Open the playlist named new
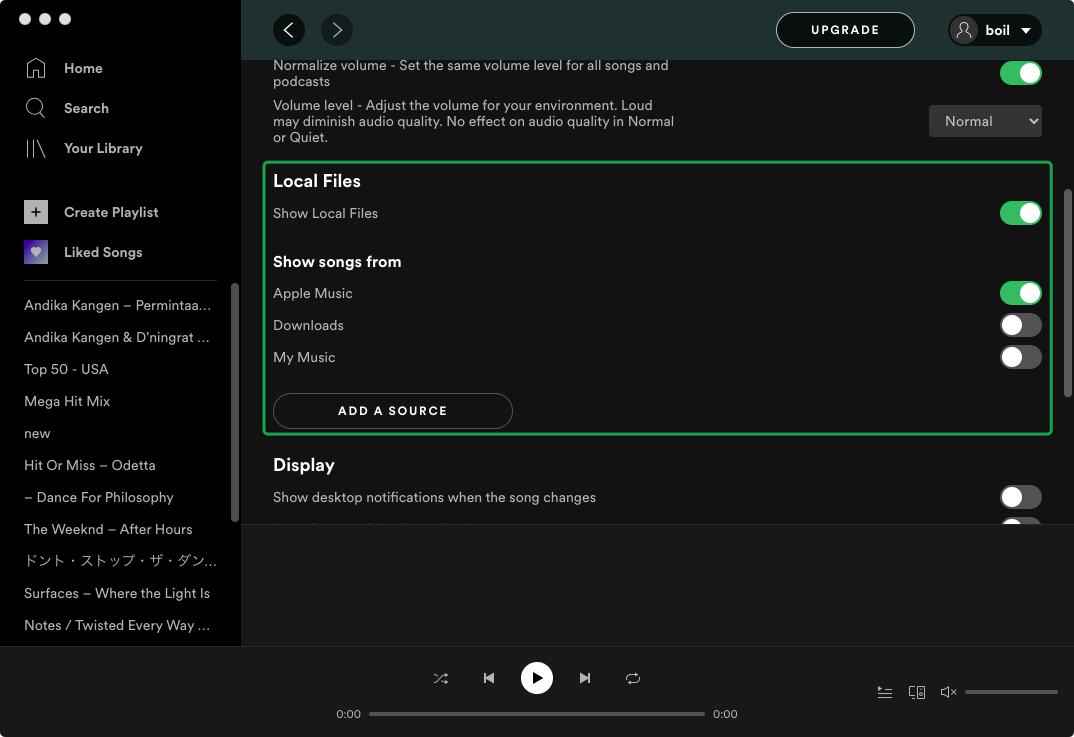1074x737 pixels. (37, 434)
